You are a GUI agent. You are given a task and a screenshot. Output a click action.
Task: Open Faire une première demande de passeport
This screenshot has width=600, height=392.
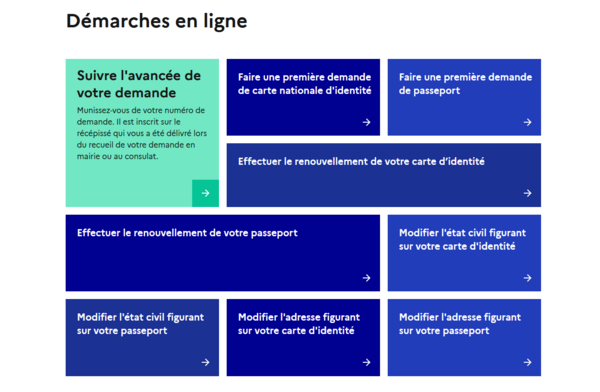(465, 84)
